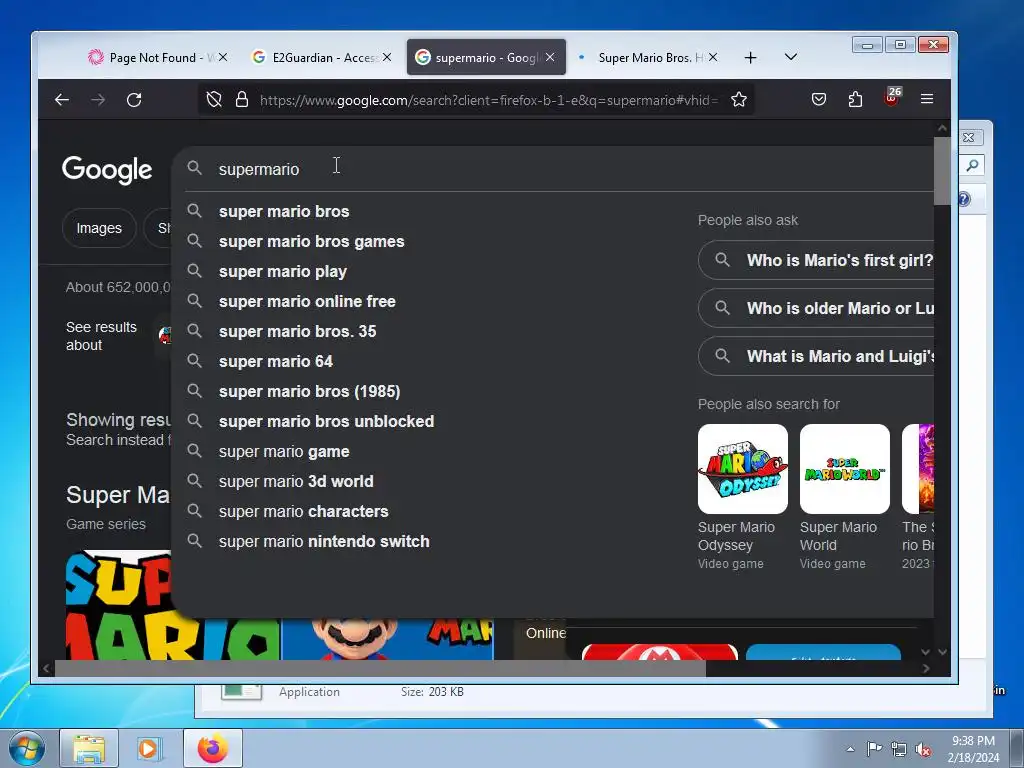Click the 'Search instead' link
The height and width of the screenshot is (768, 1024).
pos(118,440)
